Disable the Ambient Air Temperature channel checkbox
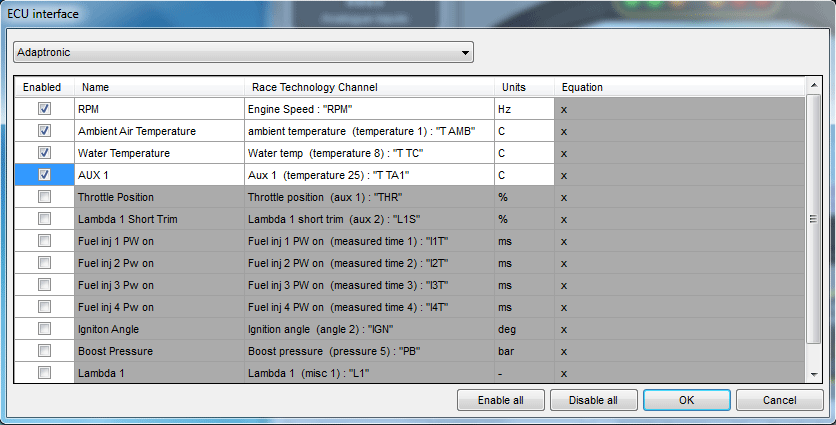The width and height of the screenshot is (836, 425). tap(44, 131)
